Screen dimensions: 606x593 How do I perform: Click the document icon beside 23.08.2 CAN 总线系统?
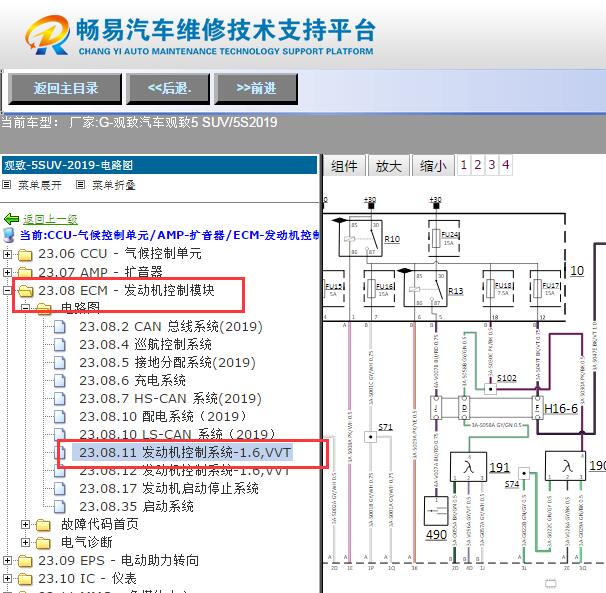click(x=60, y=327)
